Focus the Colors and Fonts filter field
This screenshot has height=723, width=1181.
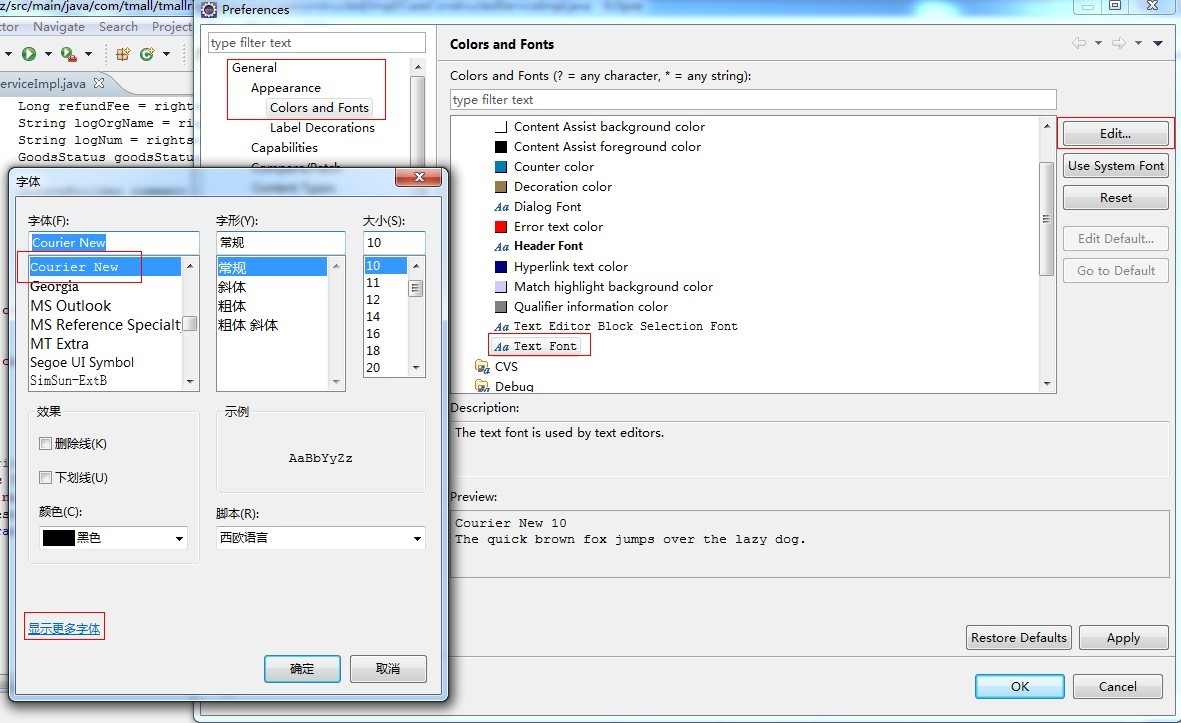pyautogui.click(x=753, y=99)
